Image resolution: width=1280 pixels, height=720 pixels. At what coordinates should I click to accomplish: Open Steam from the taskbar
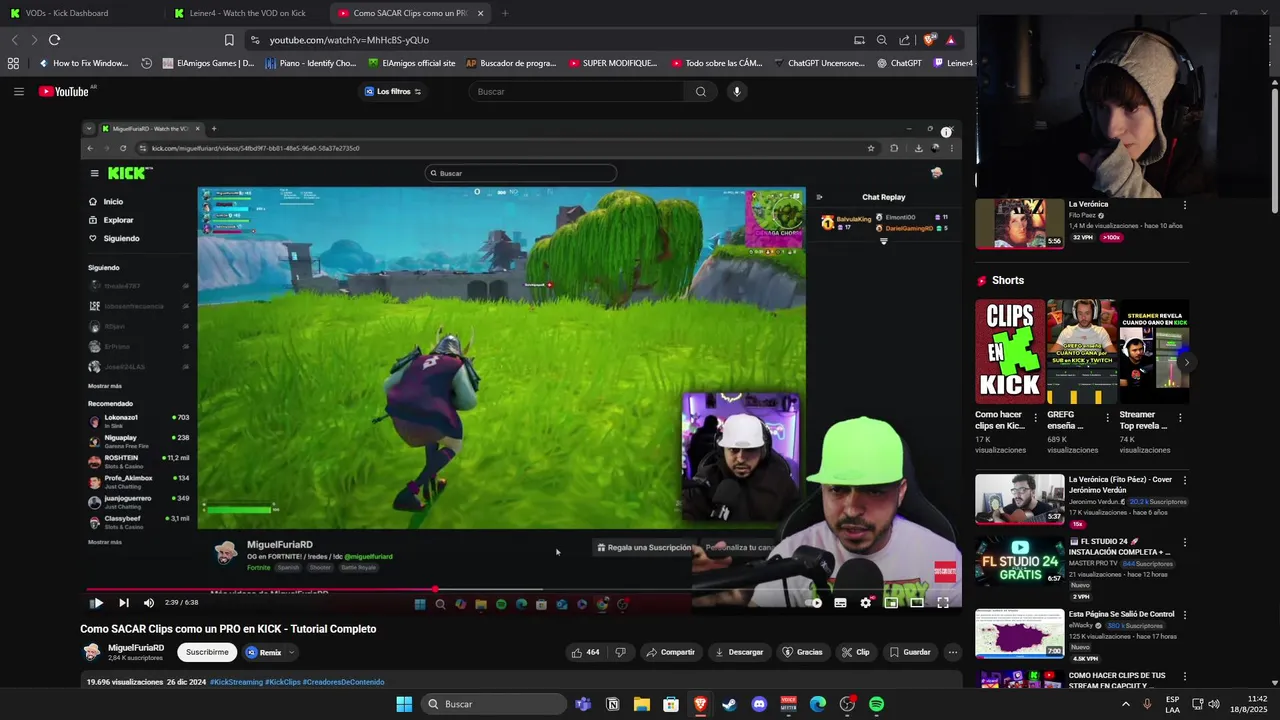730,704
